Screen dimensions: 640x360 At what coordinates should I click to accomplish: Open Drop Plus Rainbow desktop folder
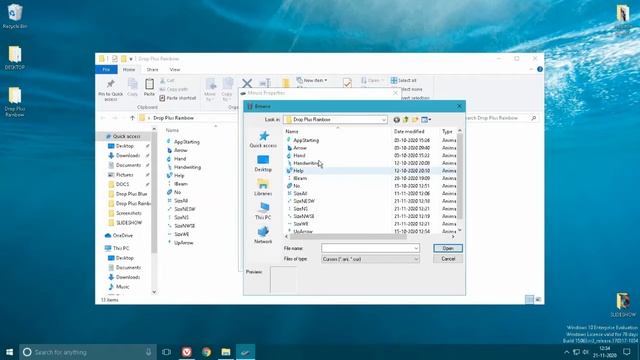(x=15, y=102)
